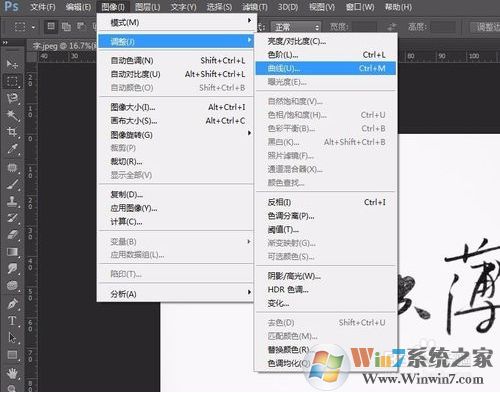Select the Rectangle shape tool
Screen dimensions: 500x393
click(12, 355)
